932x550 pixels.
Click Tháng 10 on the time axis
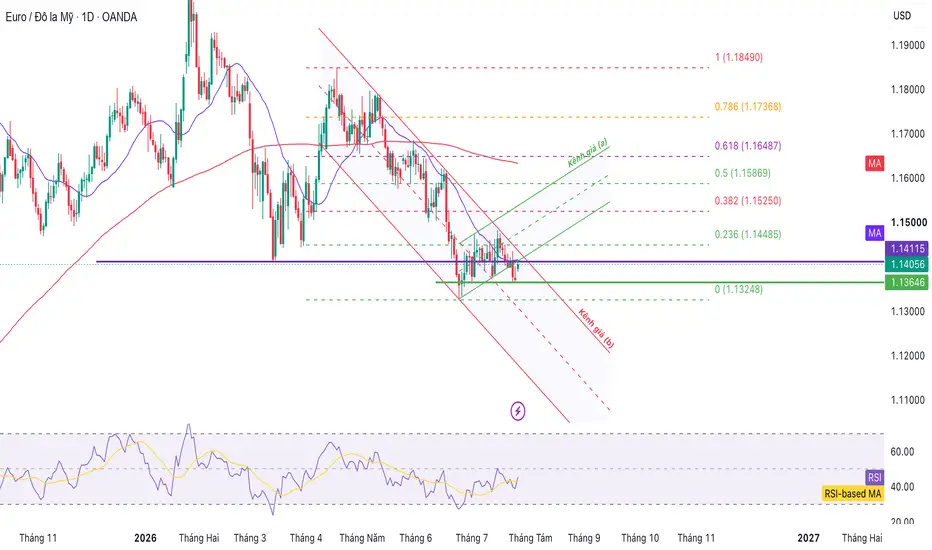coord(640,538)
